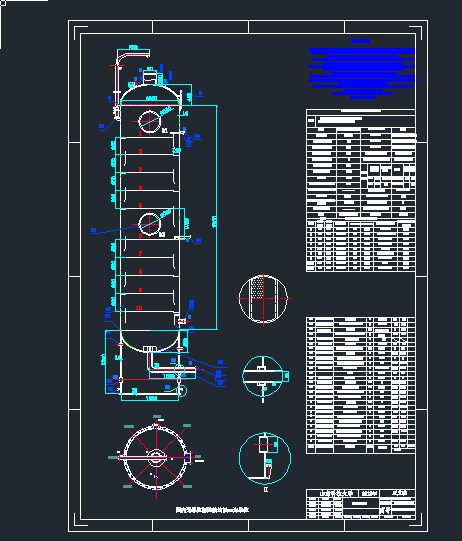The width and height of the screenshot is (462, 541).
Task: Select the lower manhole circle on the tower
Action: pyautogui.click(x=149, y=224)
